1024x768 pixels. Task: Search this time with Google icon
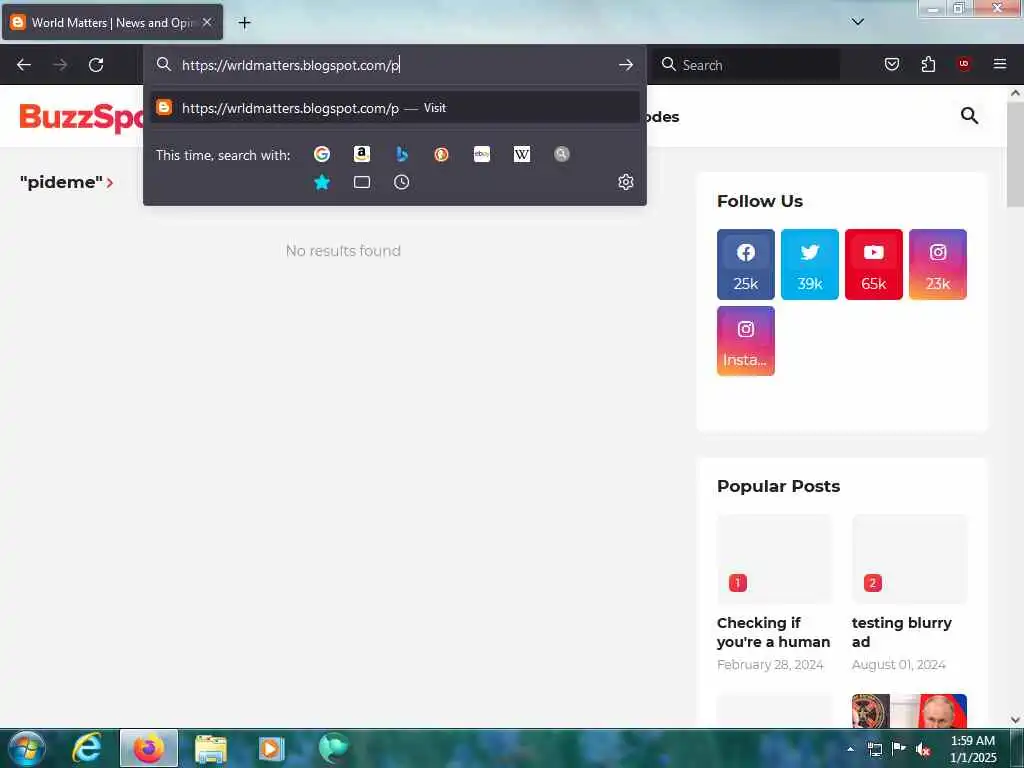[321, 154]
